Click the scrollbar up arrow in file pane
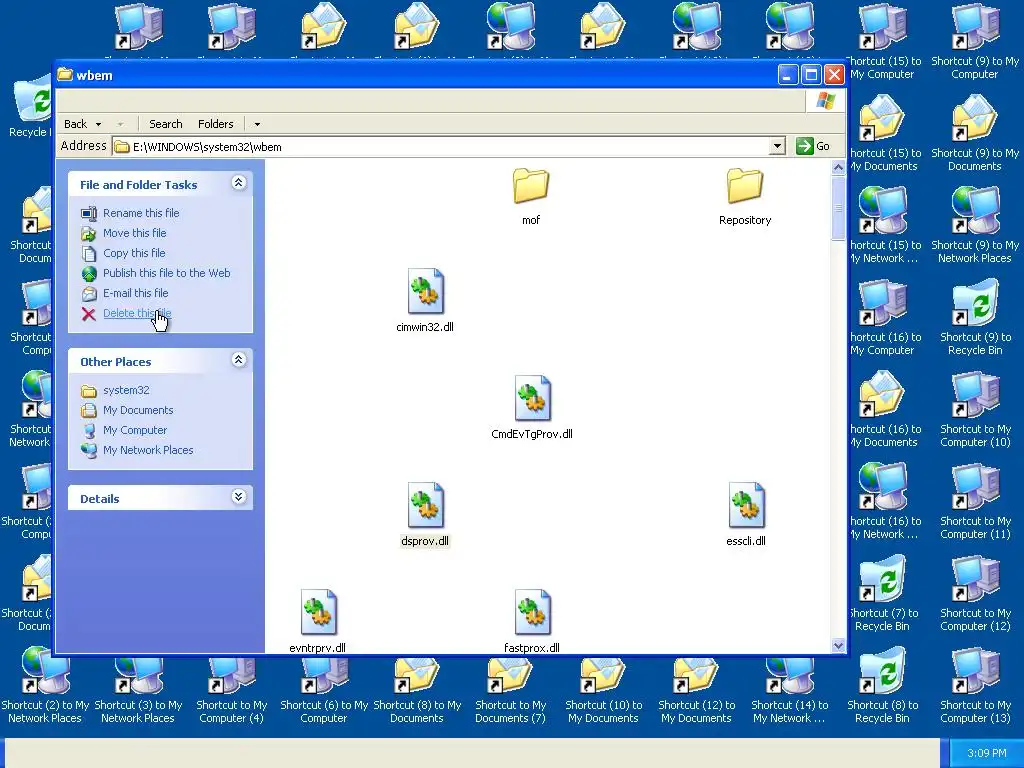This screenshot has width=1024, height=768. tap(839, 168)
